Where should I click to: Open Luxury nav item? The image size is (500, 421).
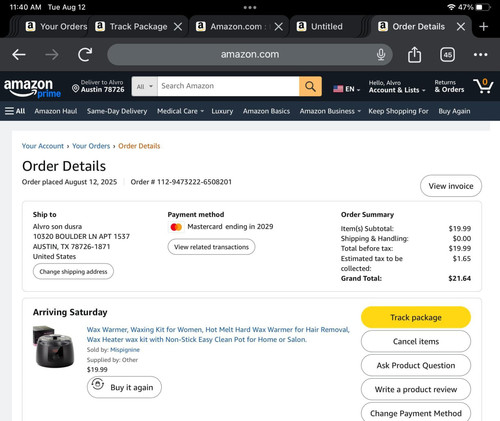tap(222, 111)
